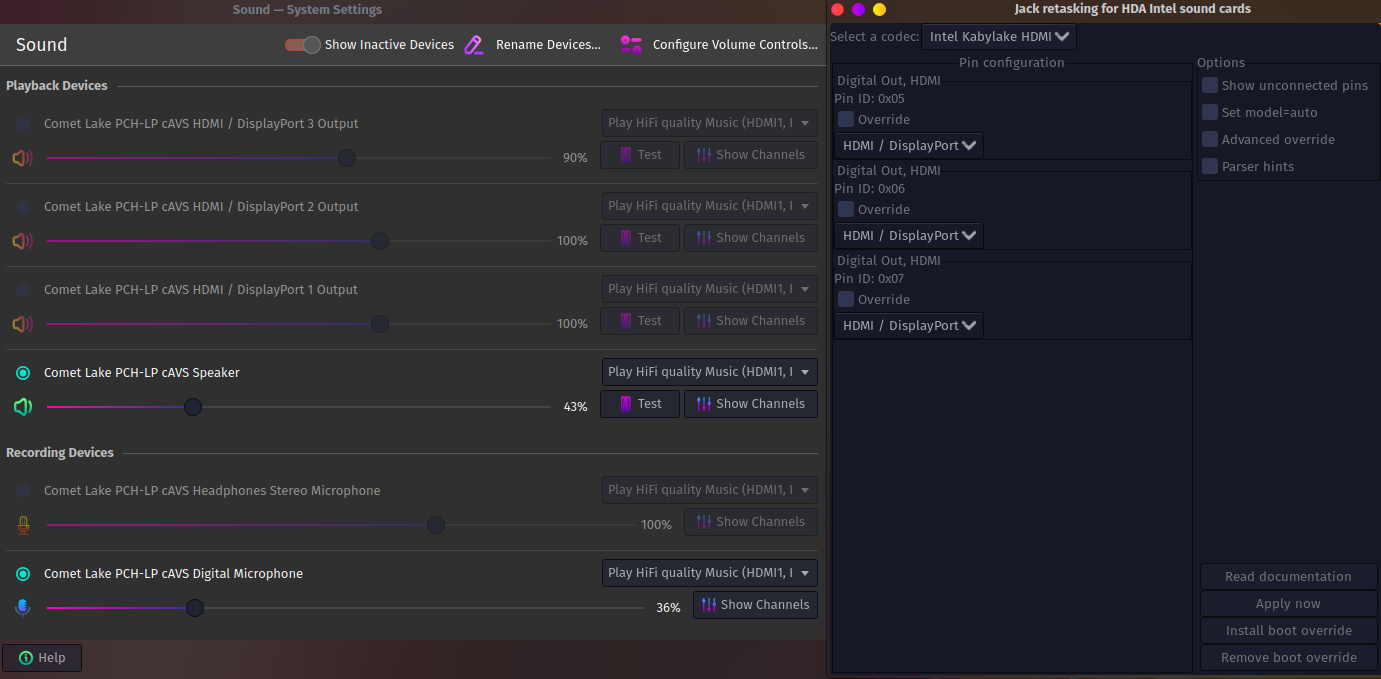
Task: Open profile dropdown for Digital Microphone
Action: tap(710, 573)
